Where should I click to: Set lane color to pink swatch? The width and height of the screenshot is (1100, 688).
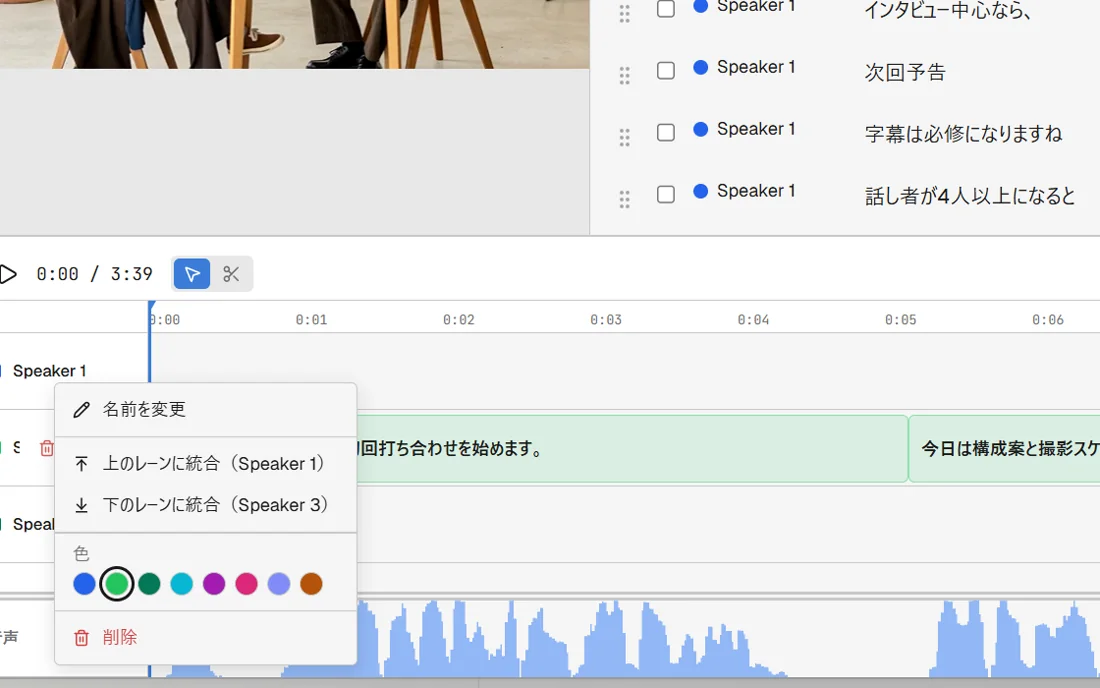click(246, 584)
